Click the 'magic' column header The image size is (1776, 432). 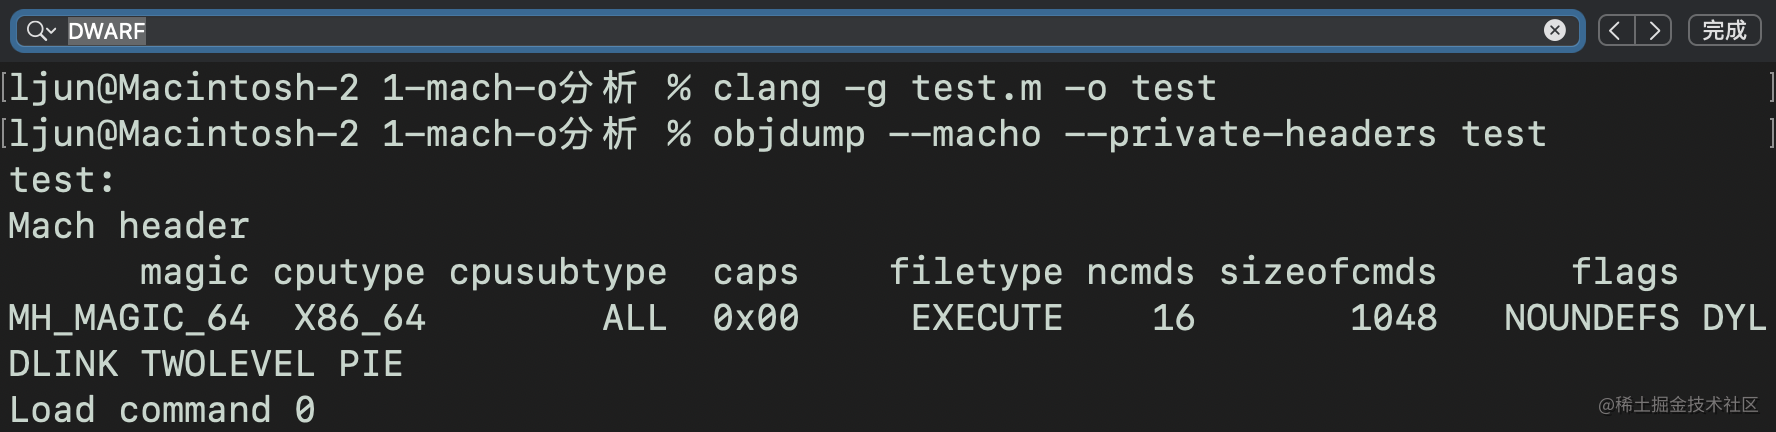pos(194,272)
